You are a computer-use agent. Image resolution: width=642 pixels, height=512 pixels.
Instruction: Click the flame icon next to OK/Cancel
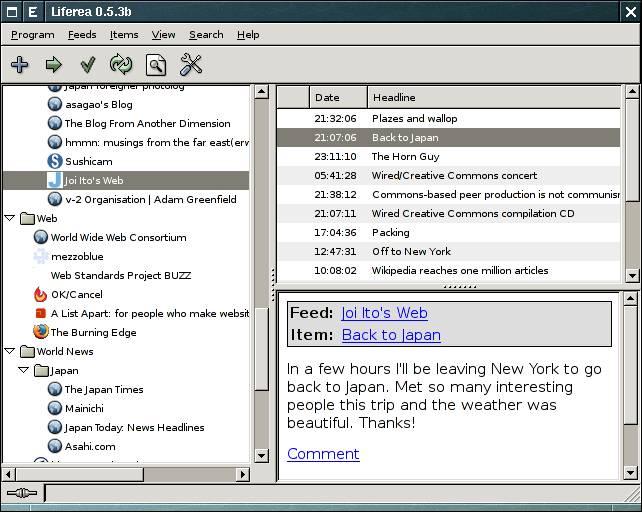click(x=41, y=294)
